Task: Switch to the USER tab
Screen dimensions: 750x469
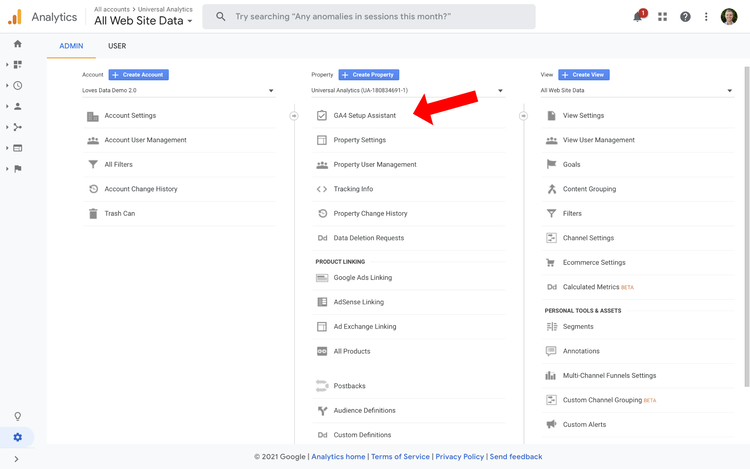Action: [x=117, y=46]
